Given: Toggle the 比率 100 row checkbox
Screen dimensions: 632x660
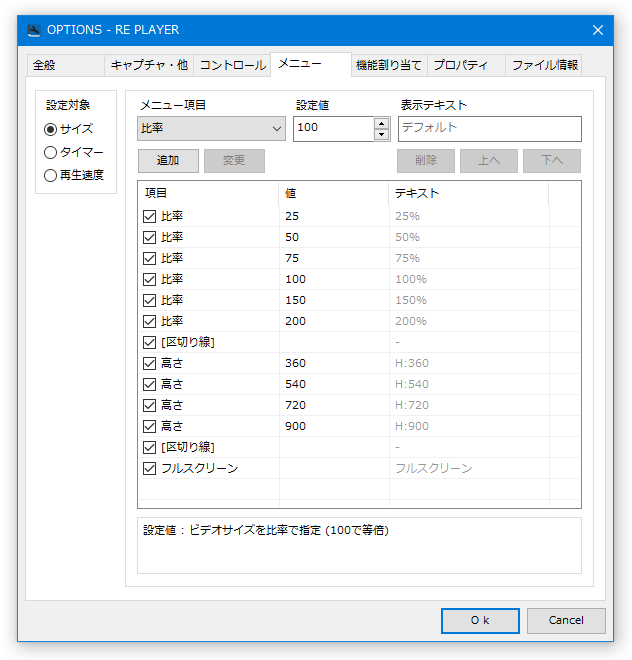Looking at the screenshot, I should [x=149, y=279].
